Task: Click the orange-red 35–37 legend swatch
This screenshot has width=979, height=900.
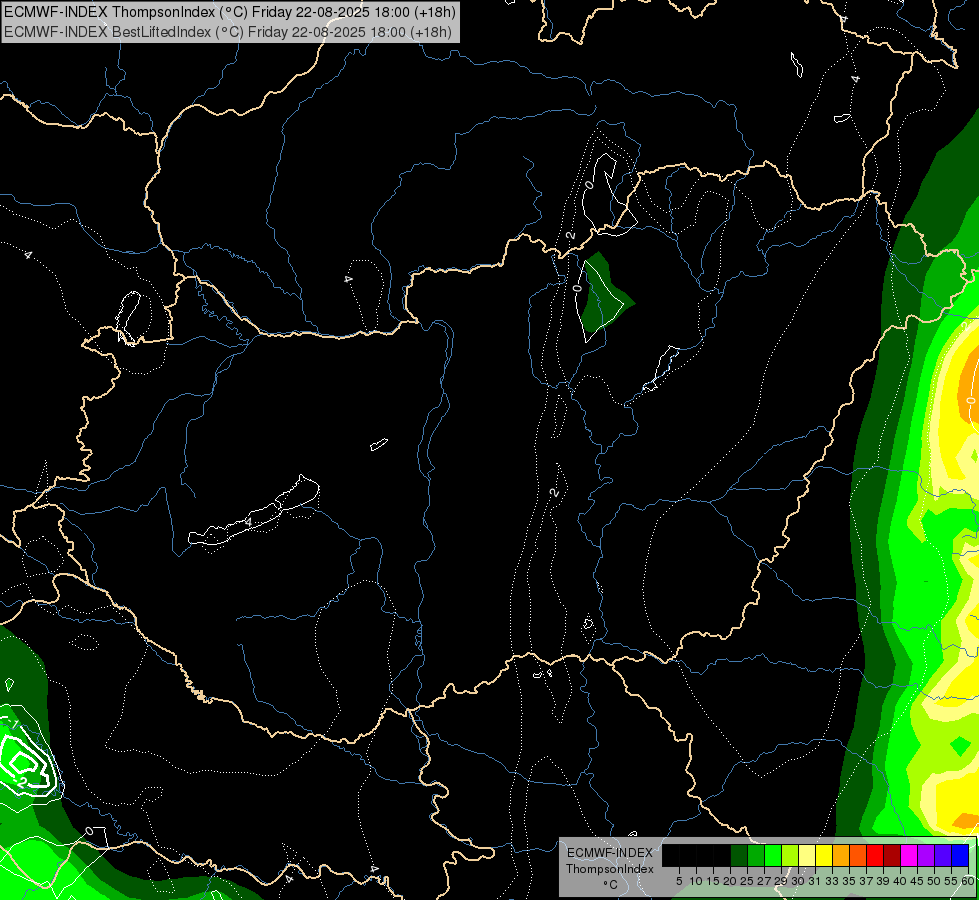Action: [858, 855]
